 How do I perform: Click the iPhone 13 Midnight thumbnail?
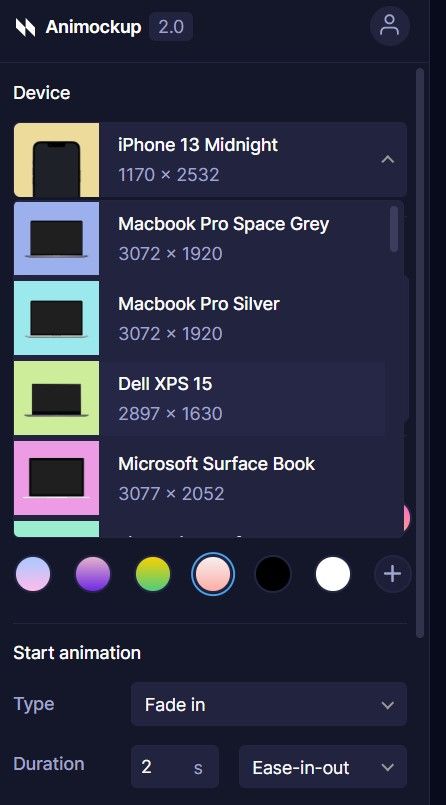(x=56, y=160)
